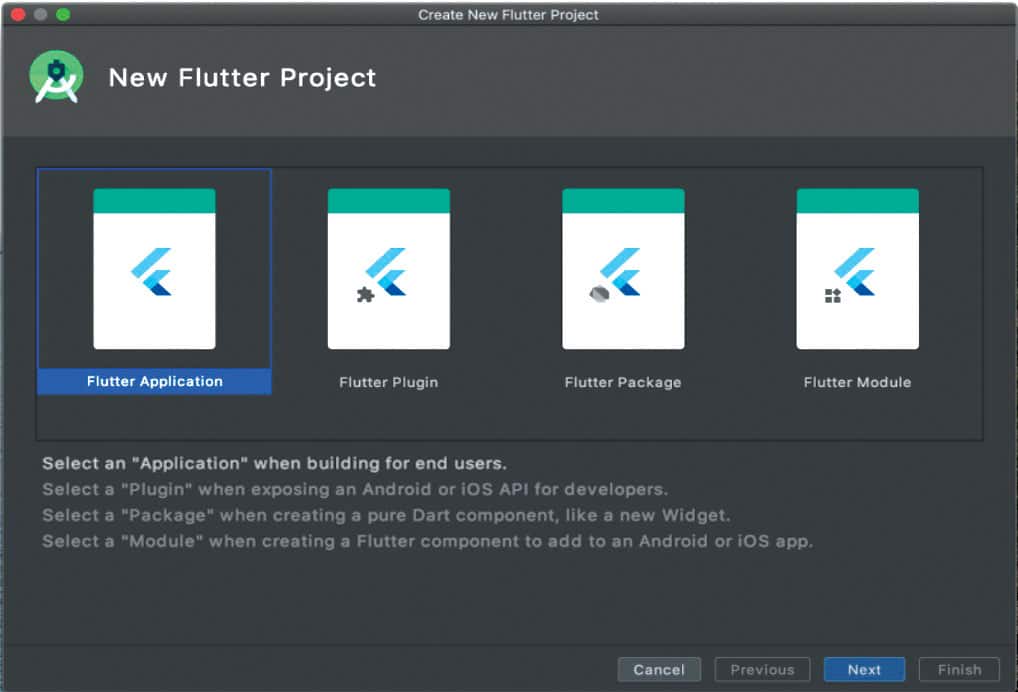Screen dimensions: 1018x692
Task: Click the Flutter logo in Application card
Action: [153, 271]
